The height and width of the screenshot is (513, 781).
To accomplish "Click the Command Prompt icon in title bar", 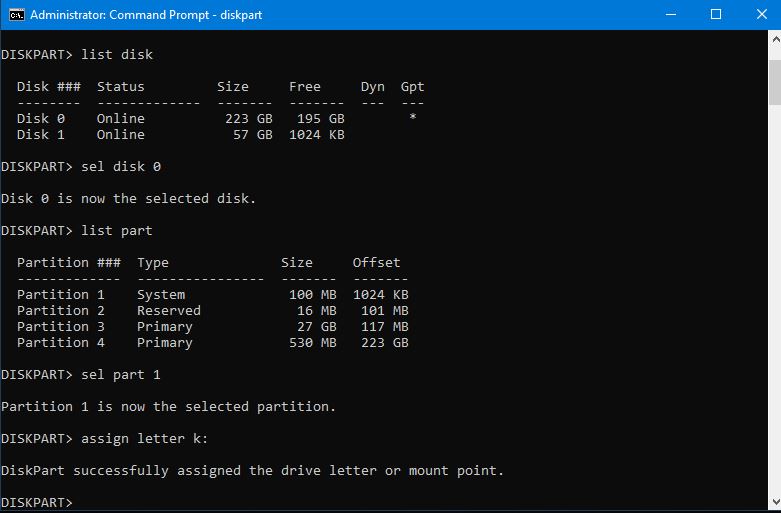I will (15, 15).
